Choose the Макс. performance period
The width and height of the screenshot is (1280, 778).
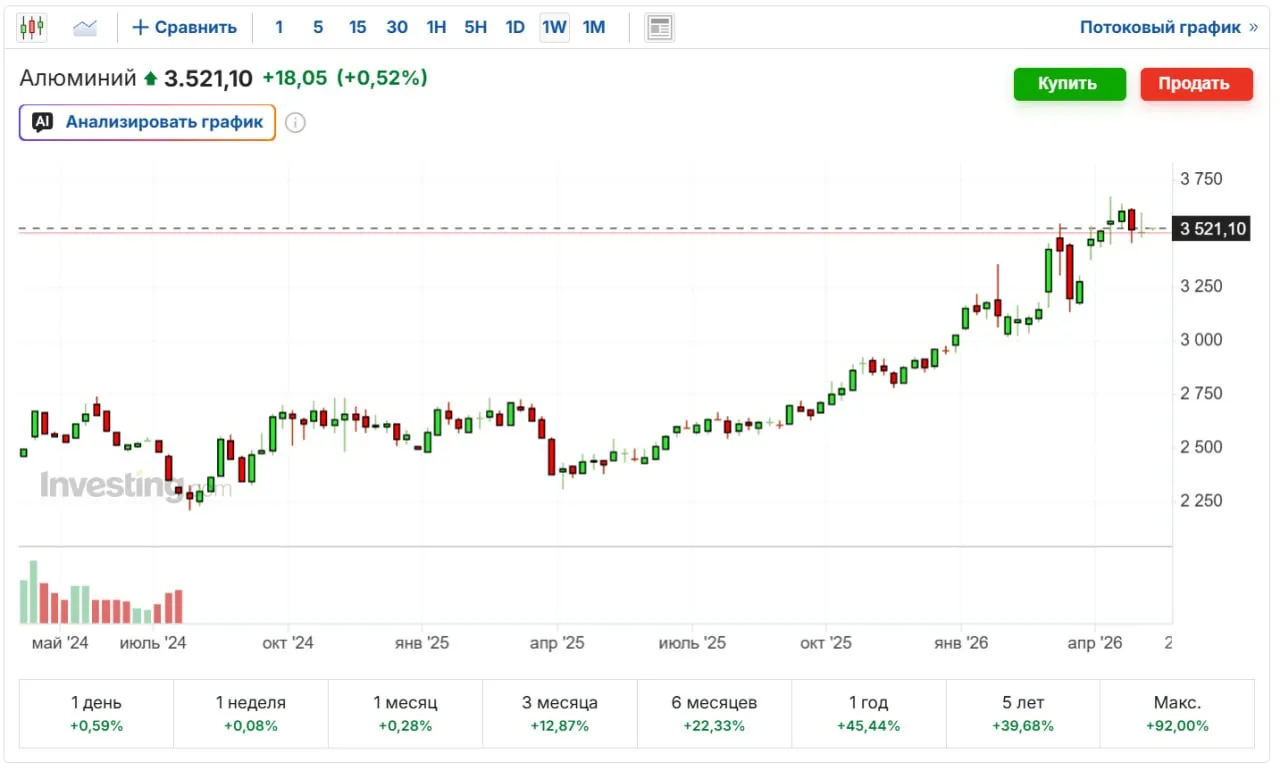1177,714
